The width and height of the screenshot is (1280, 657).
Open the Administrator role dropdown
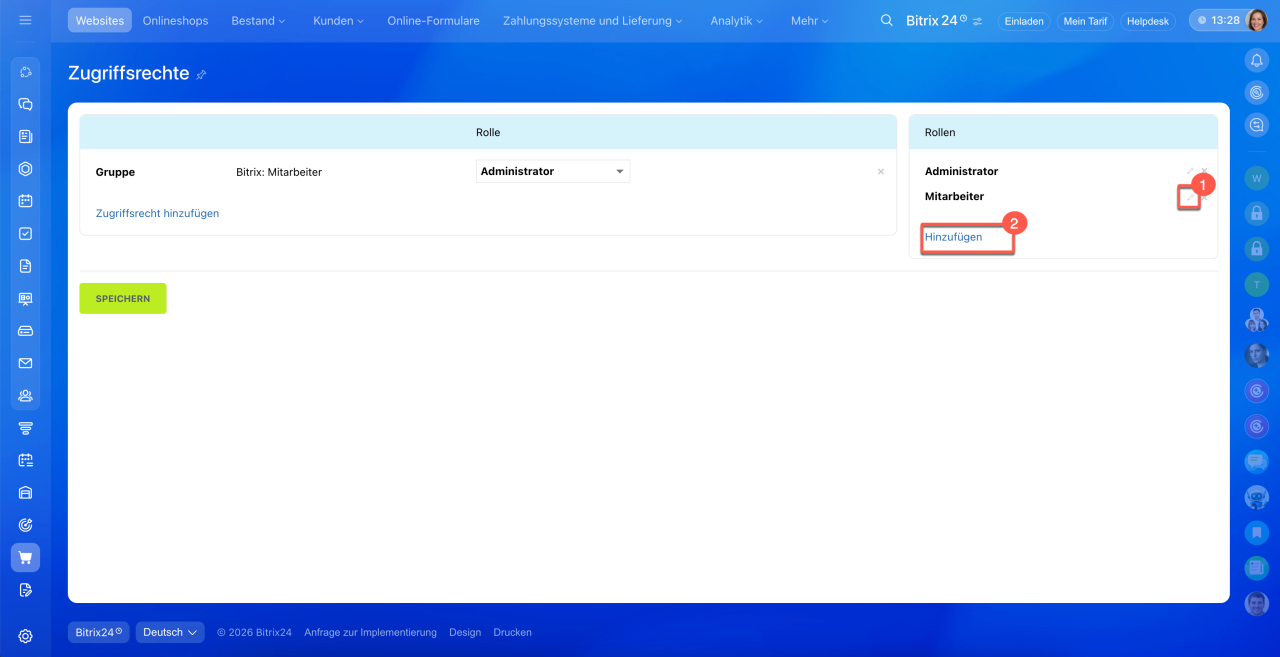click(553, 172)
